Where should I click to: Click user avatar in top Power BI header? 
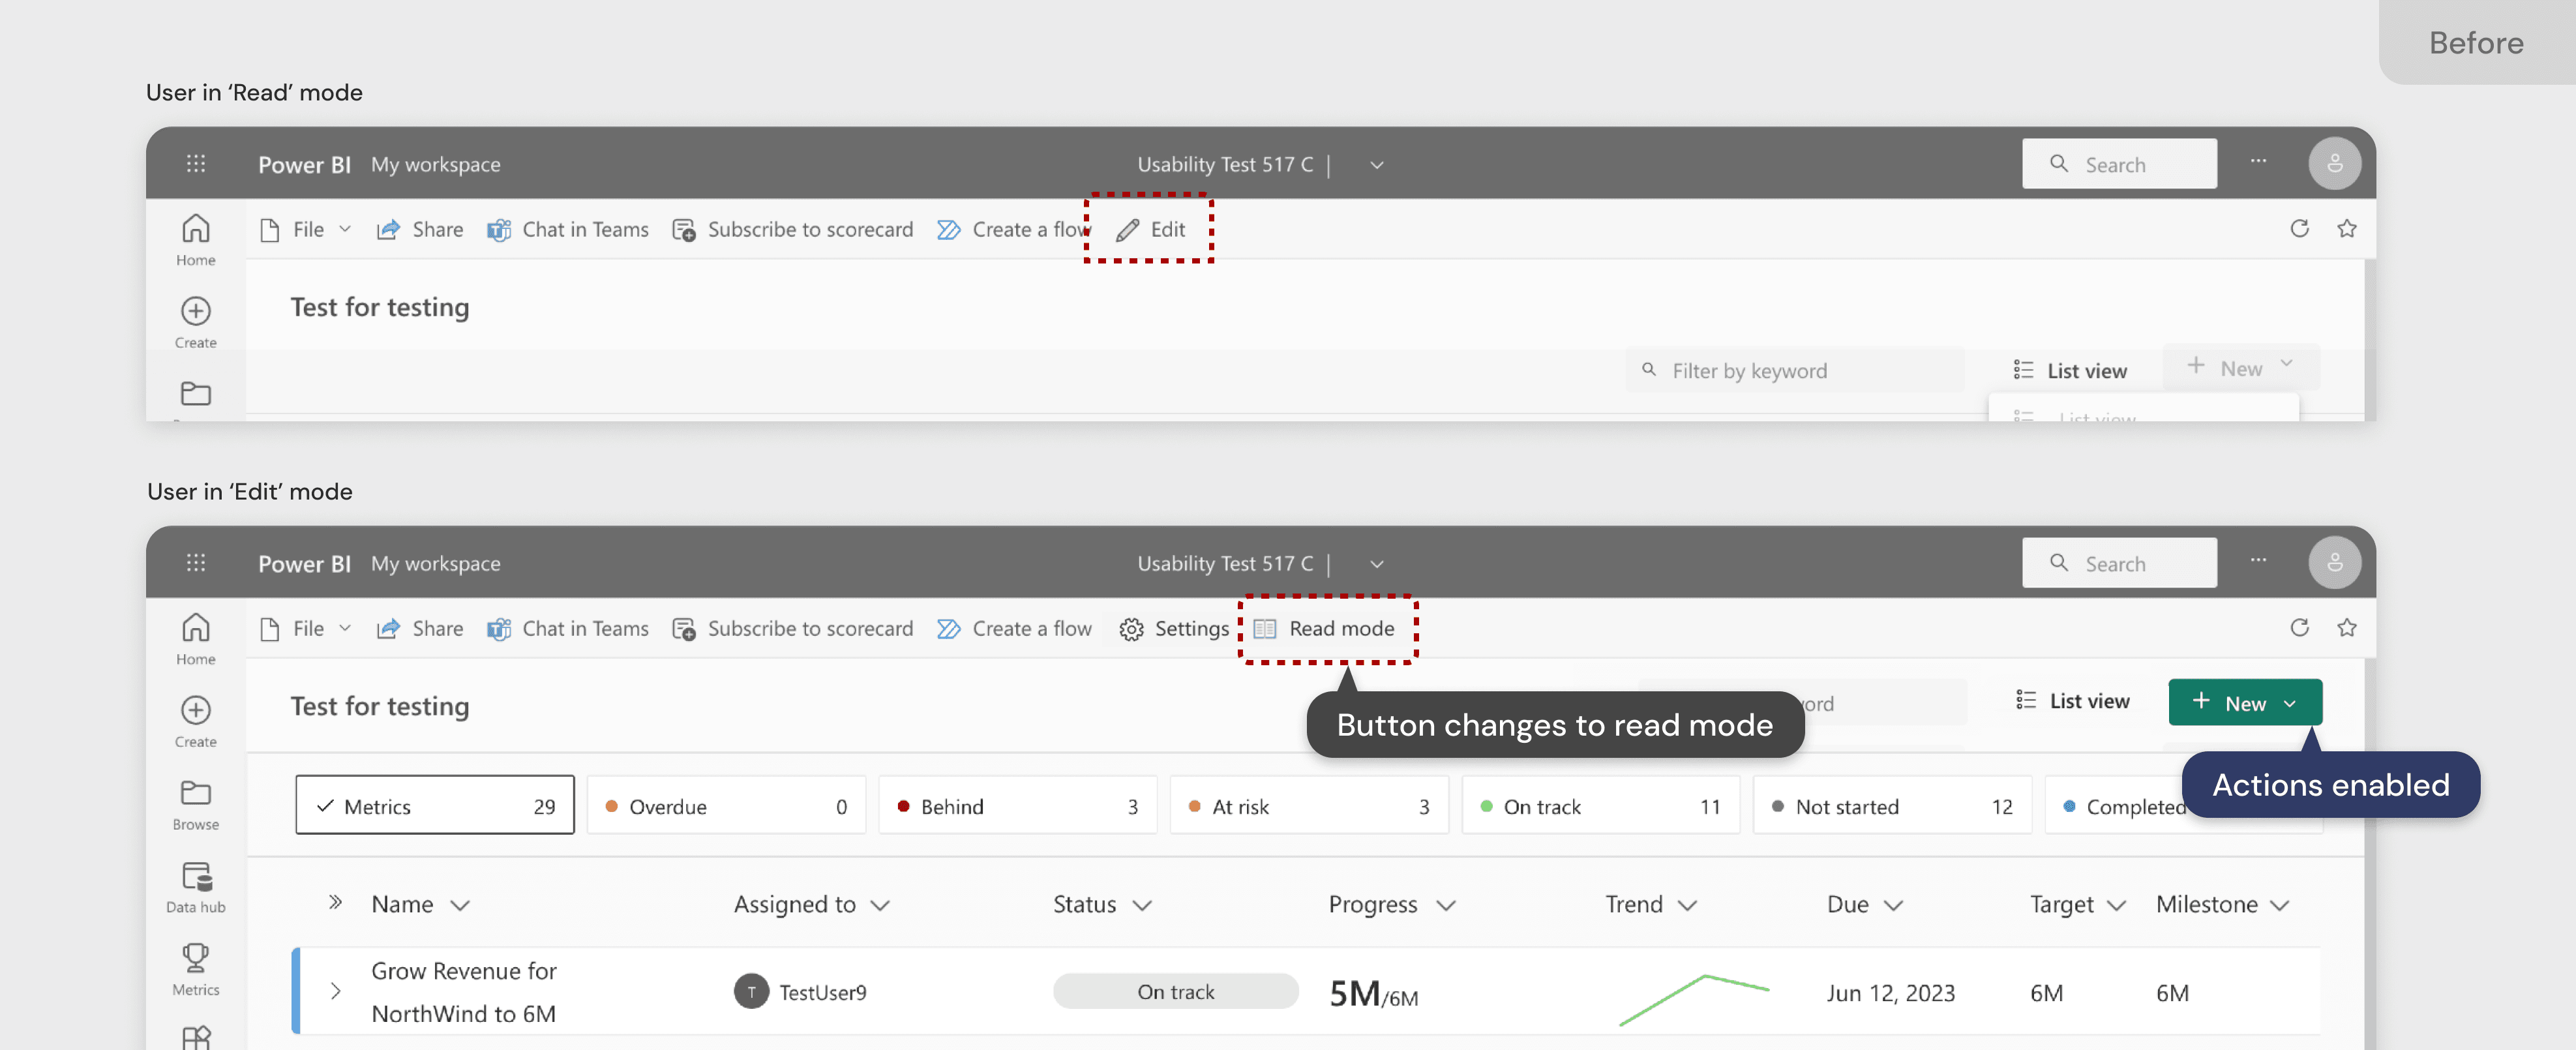[2334, 163]
